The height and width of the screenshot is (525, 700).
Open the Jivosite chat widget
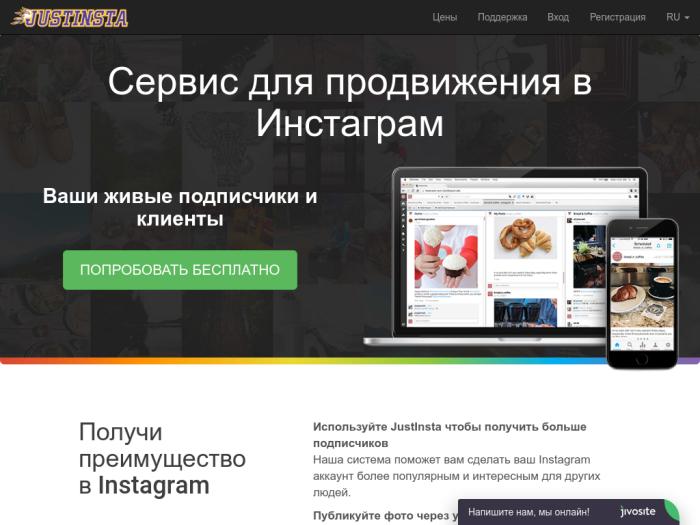coord(568,512)
